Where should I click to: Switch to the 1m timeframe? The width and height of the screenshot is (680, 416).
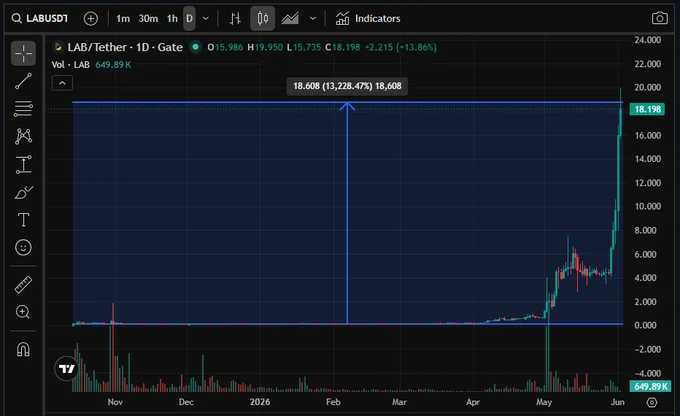123,19
